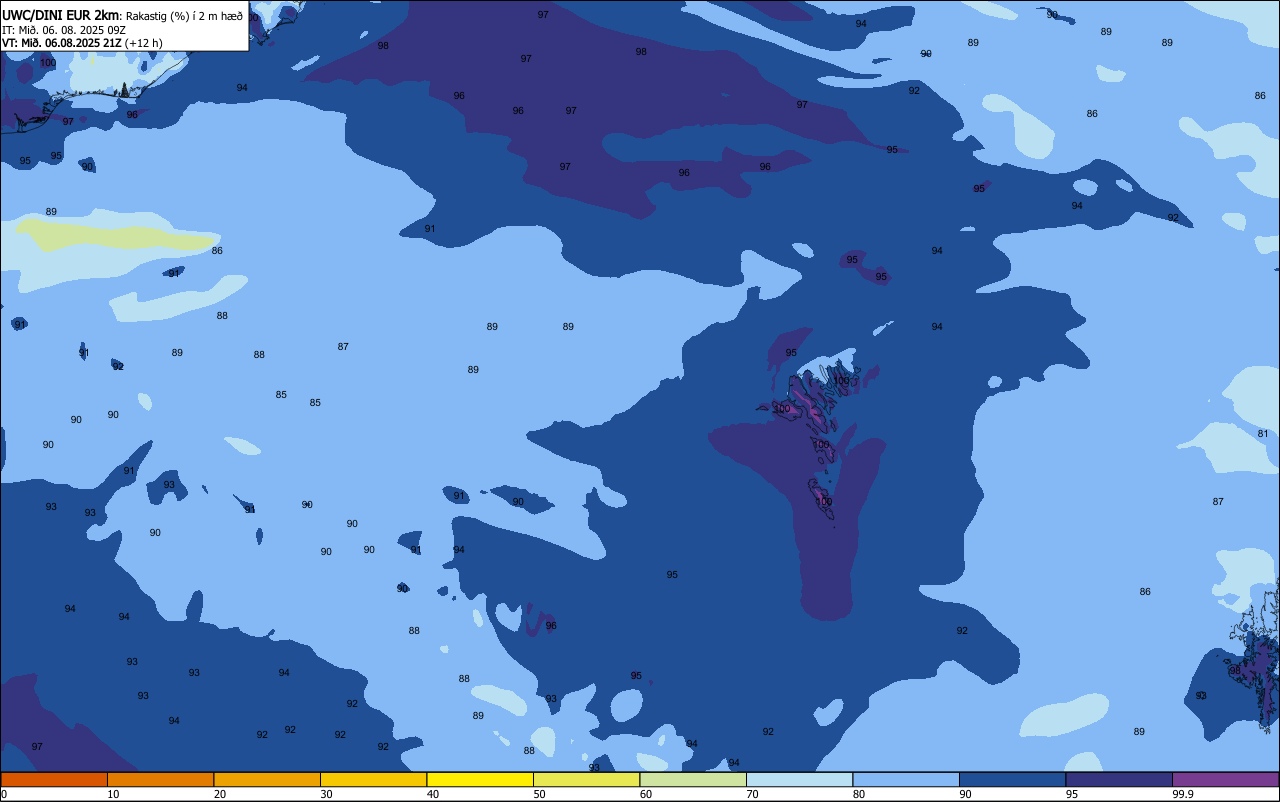The height and width of the screenshot is (802, 1280).
Task: Click the 'Rakastig (%) í 2 m hæð' label
Action: pos(183,15)
